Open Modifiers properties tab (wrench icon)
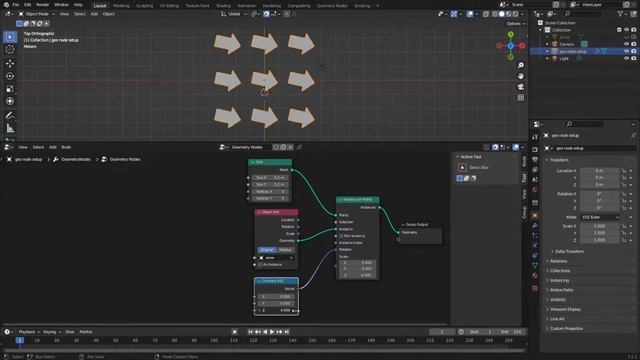Viewport: 640px width, 360px height. [535, 225]
